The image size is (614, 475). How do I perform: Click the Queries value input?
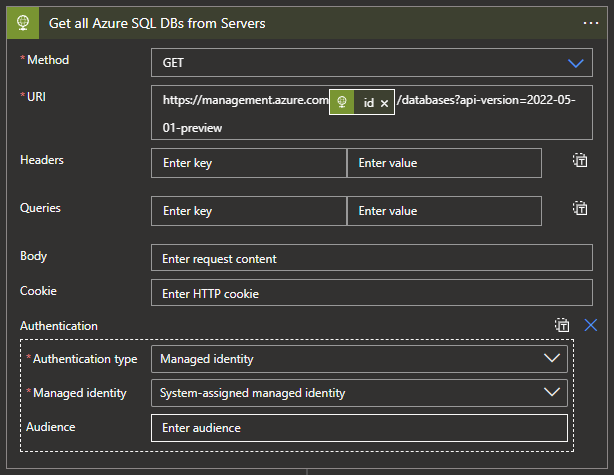pos(444,211)
